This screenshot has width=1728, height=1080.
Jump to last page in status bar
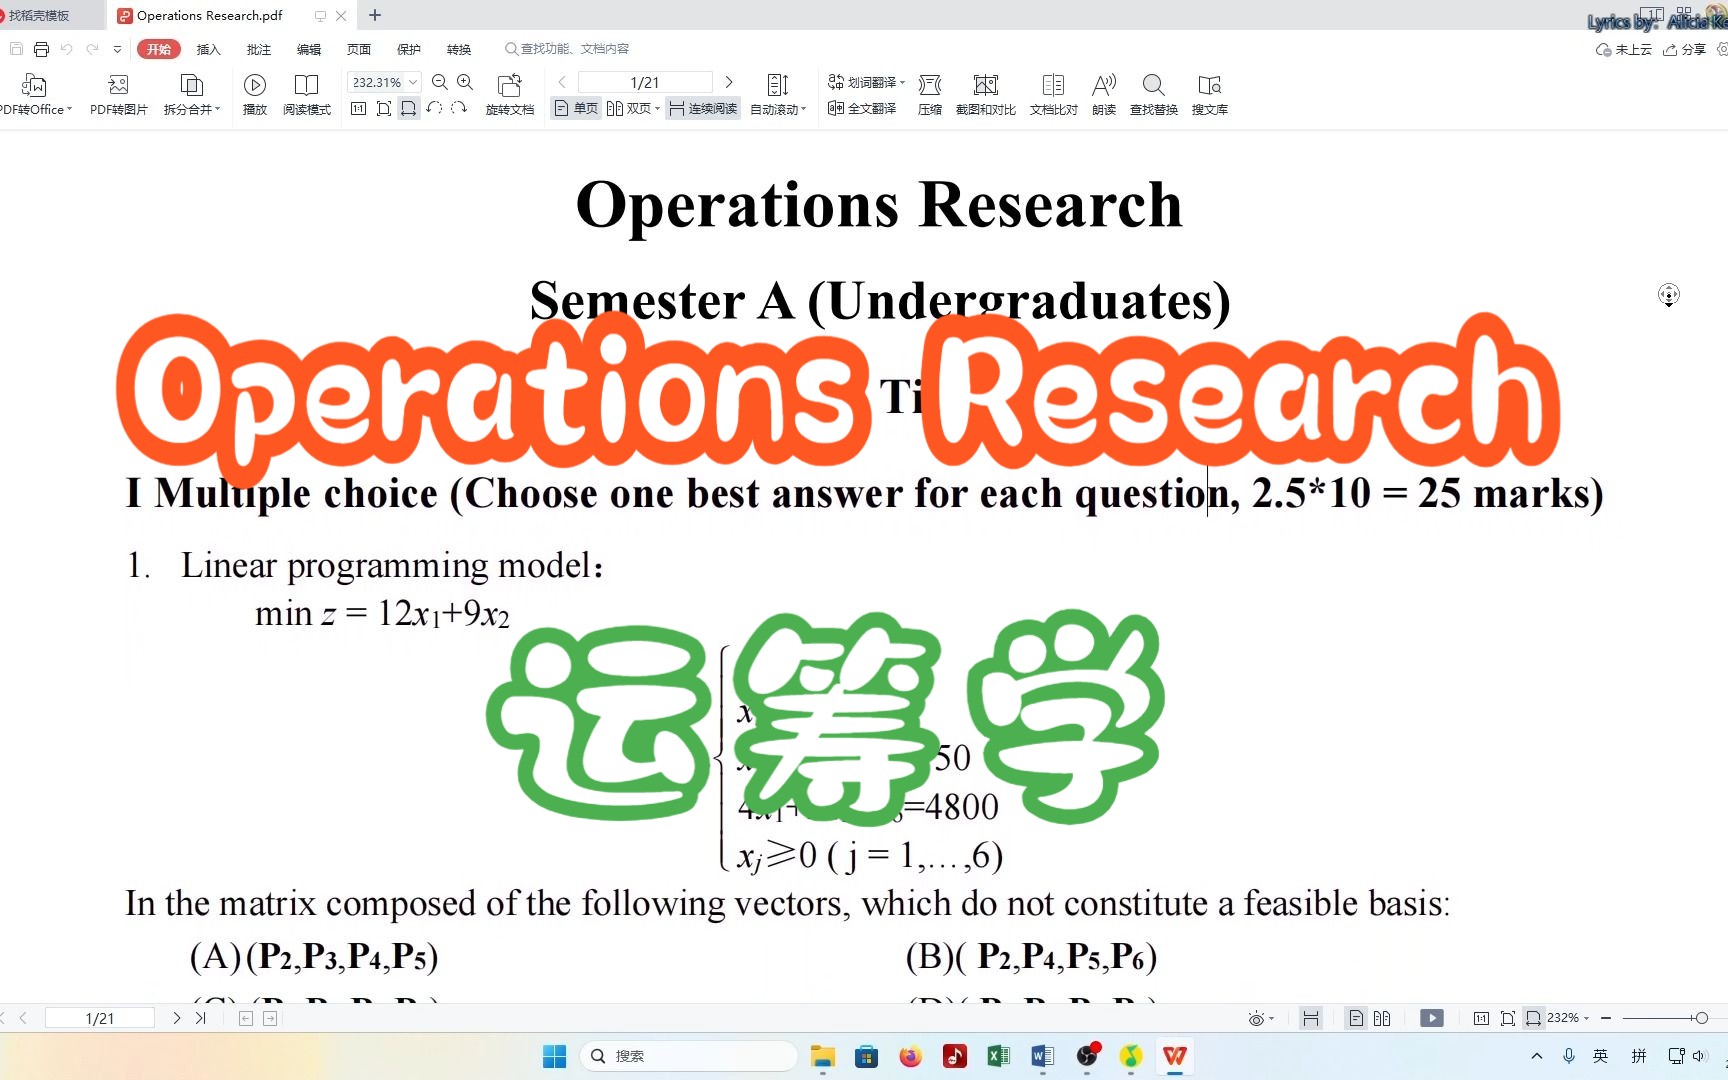tap(200, 1018)
